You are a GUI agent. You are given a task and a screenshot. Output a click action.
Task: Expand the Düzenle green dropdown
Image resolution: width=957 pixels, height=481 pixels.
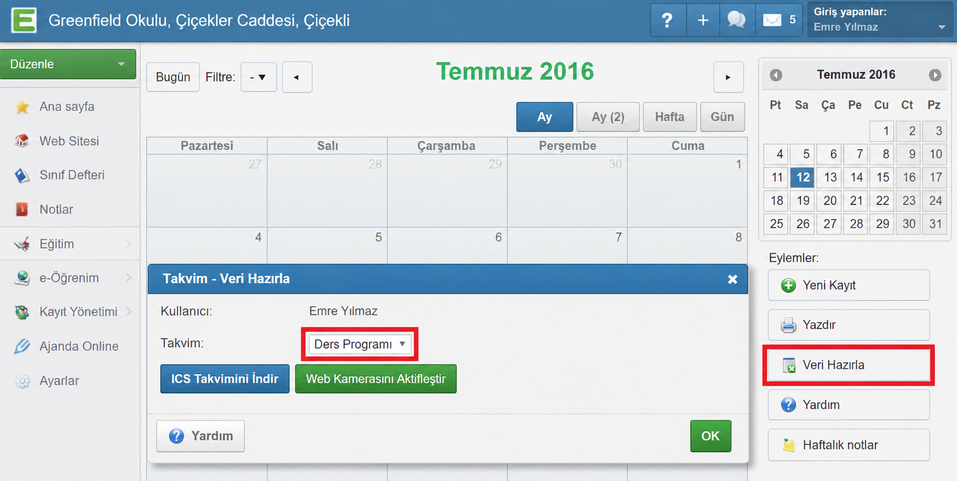(x=68, y=64)
